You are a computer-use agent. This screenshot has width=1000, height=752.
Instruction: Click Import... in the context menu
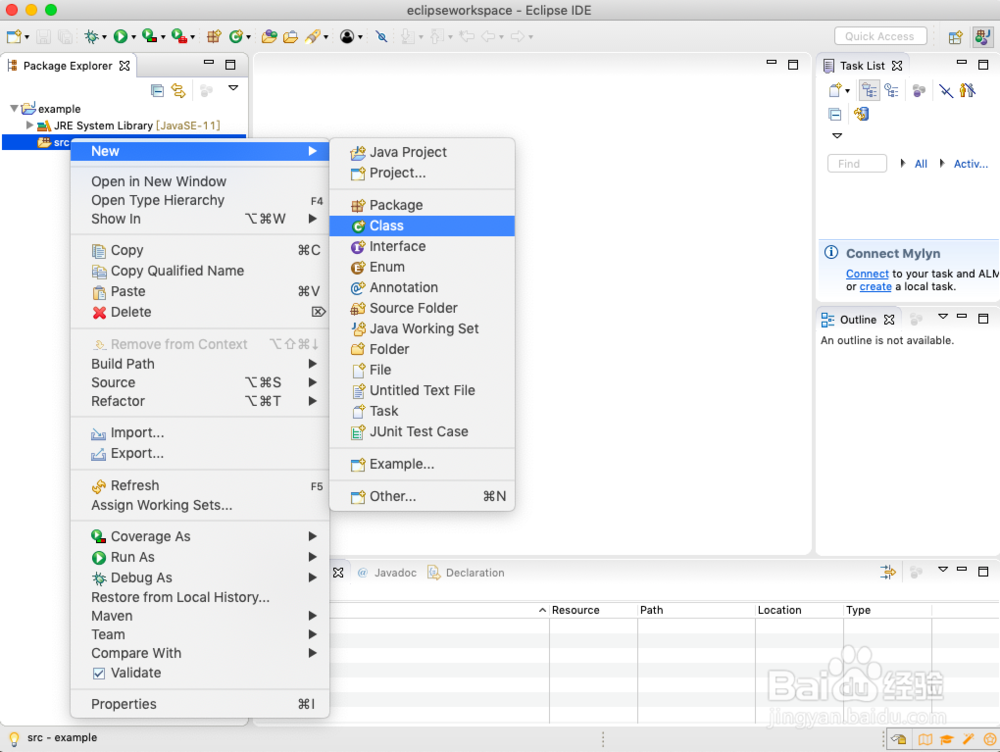point(200,432)
